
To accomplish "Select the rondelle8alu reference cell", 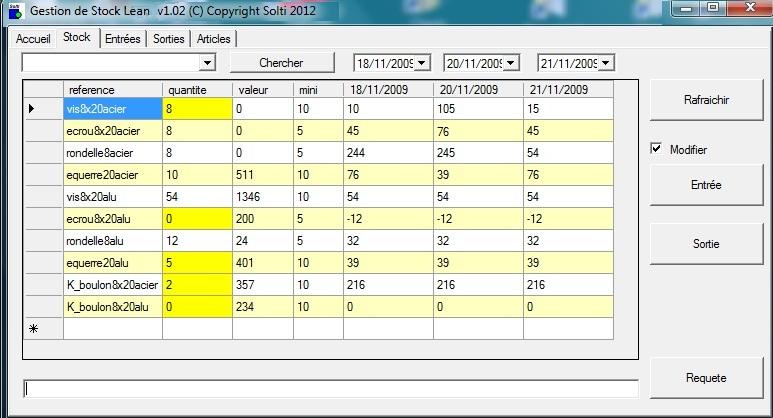I will click(x=113, y=241).
